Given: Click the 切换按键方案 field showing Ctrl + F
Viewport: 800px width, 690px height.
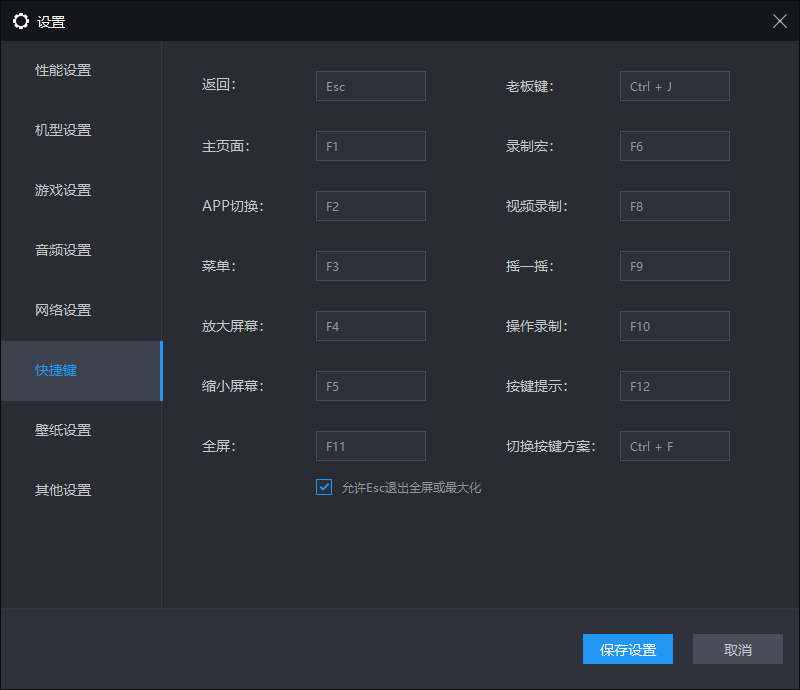Looking at the screenshot, I should (x=674, y=446).
